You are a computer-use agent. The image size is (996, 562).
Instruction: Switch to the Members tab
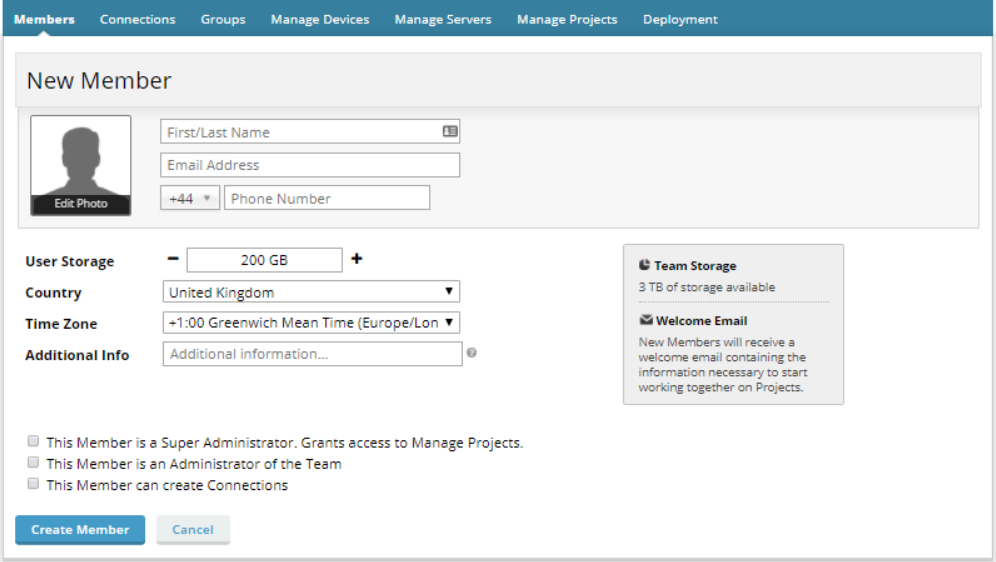[x=44, y=19]
